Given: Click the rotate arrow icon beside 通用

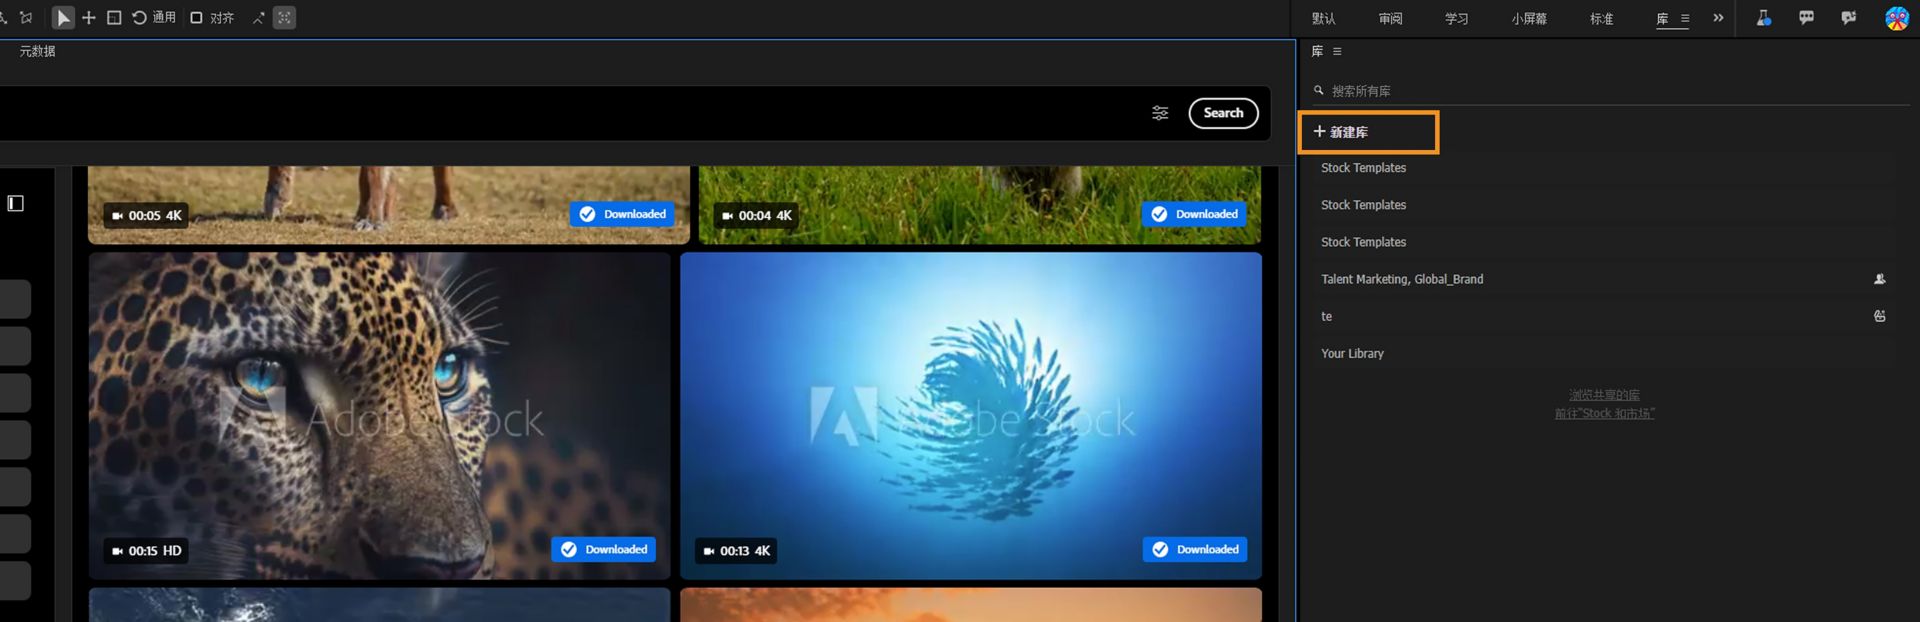Looking at the screenshot, I should click(x=140, y=18).
